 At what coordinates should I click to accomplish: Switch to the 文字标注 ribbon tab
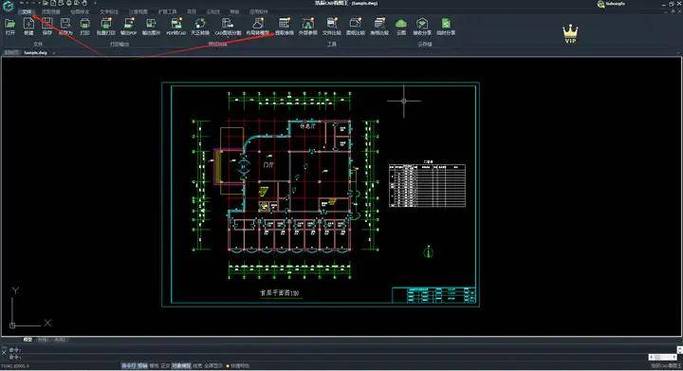pos(109,12)
